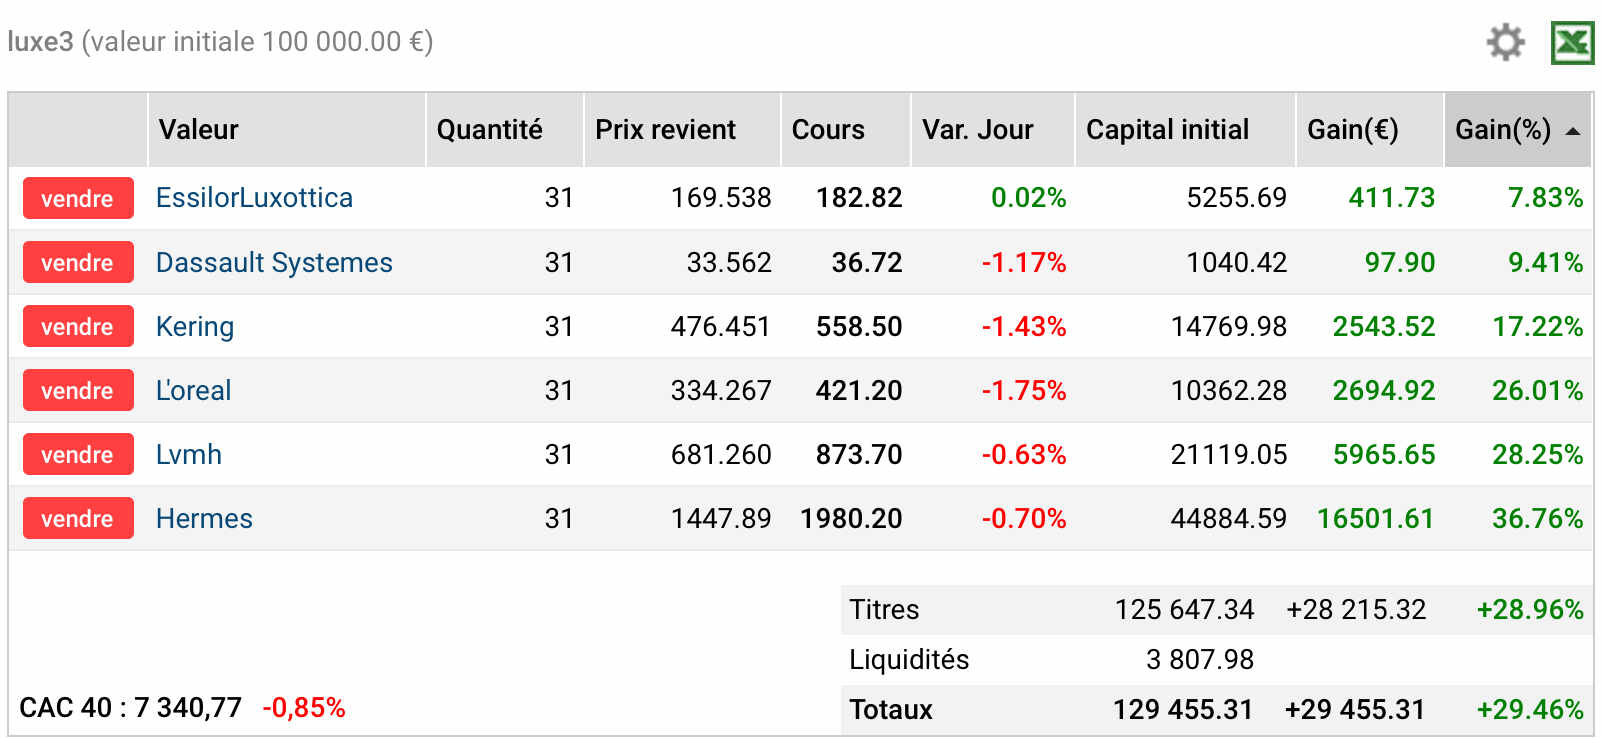The width and height of the screenshot is (1601, 738).
Task: Open the Kering stock link
Action: point(195,326)
